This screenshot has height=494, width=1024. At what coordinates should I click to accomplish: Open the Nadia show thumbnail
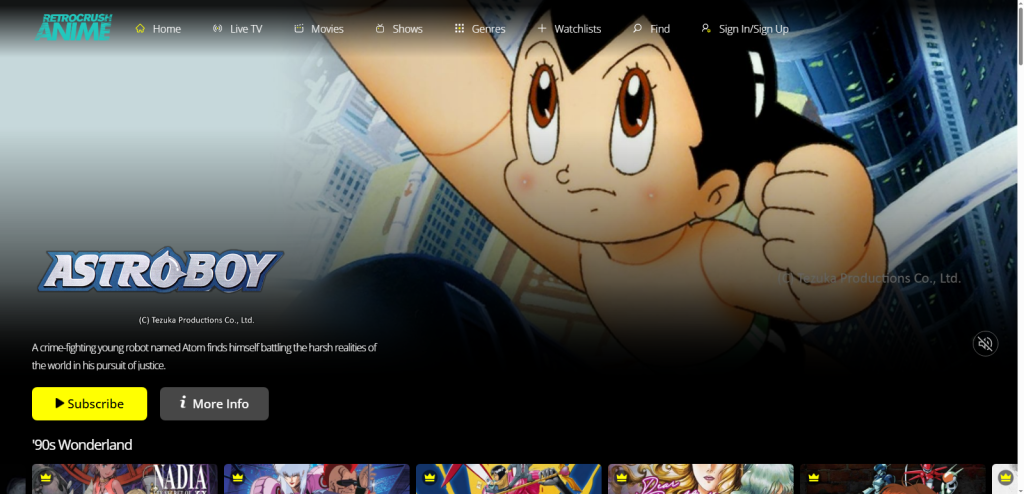click(x=125, y=479)
